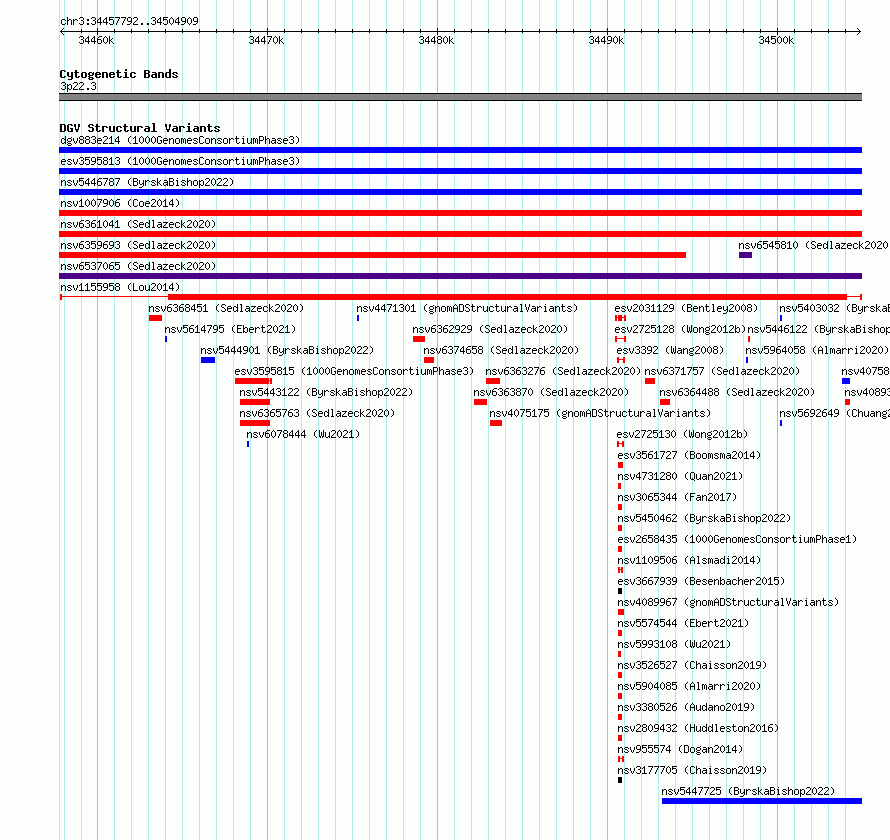This screenshot has height=840, width=890.
Task: Click the nsv5614795 (Ebert2021) label
Action: pos(230,329)
